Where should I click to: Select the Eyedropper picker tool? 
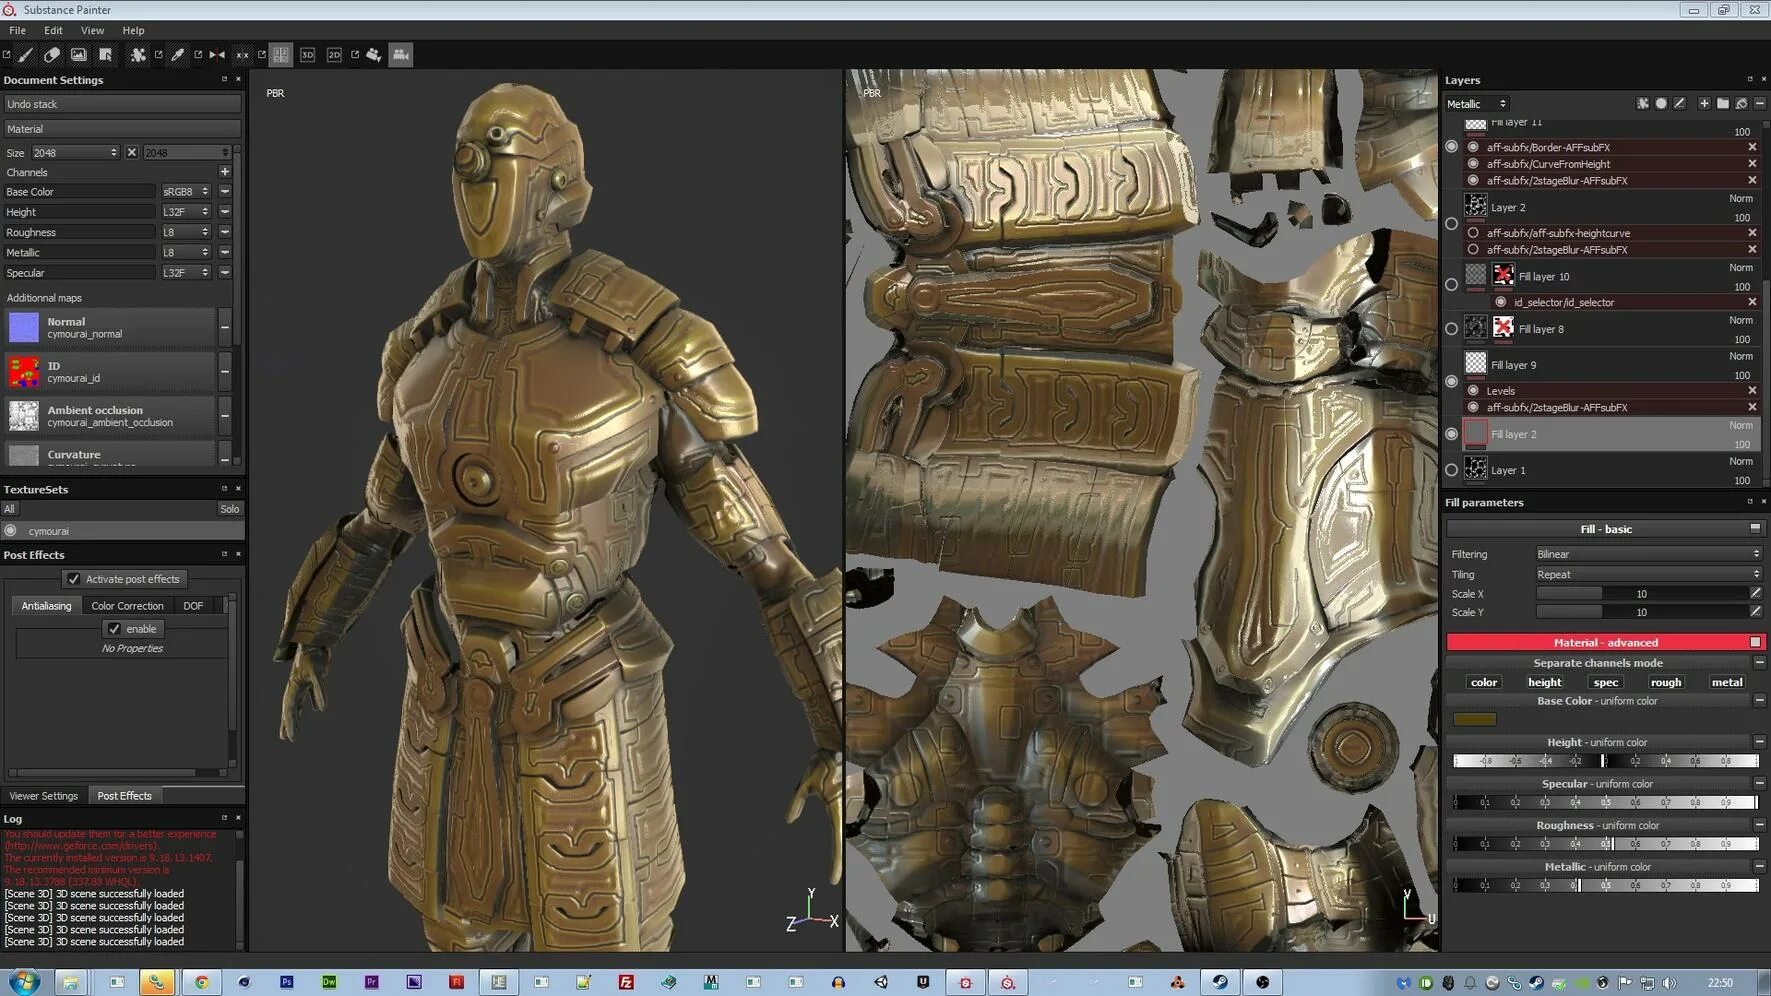(178, 55)
